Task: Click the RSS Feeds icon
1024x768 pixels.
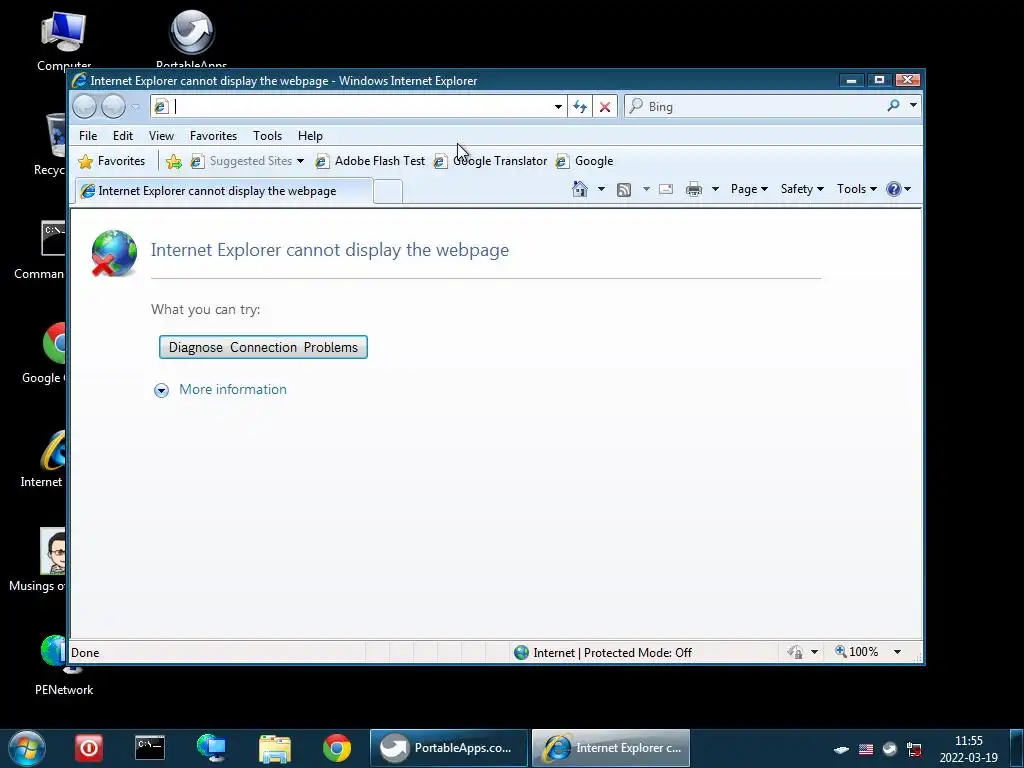Action: (x=624, y=189)
